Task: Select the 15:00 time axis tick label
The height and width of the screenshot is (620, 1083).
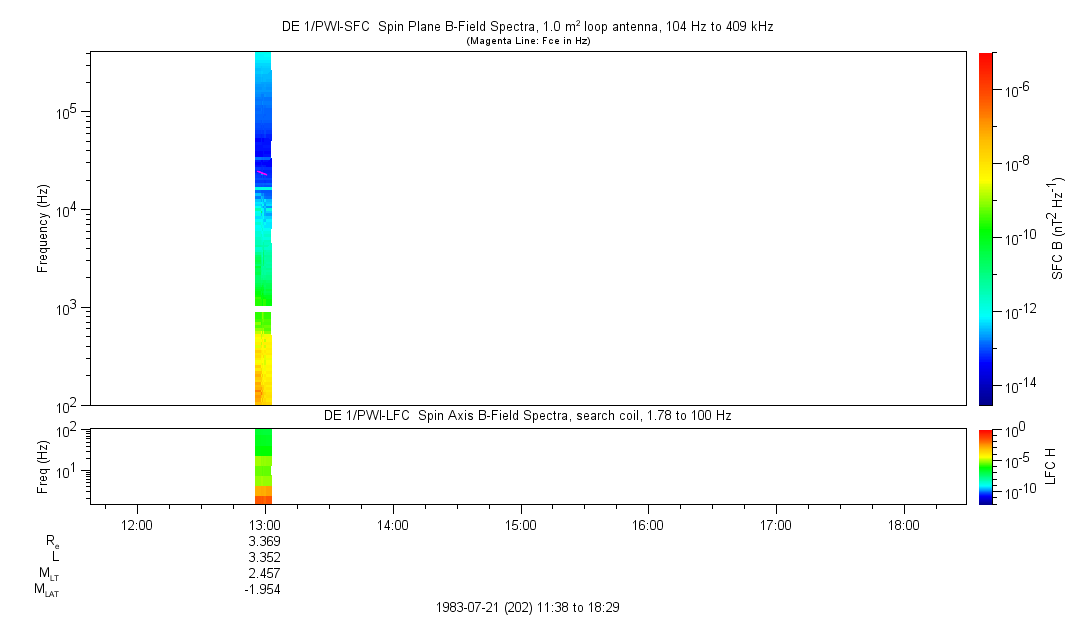Action: point(520,524)
